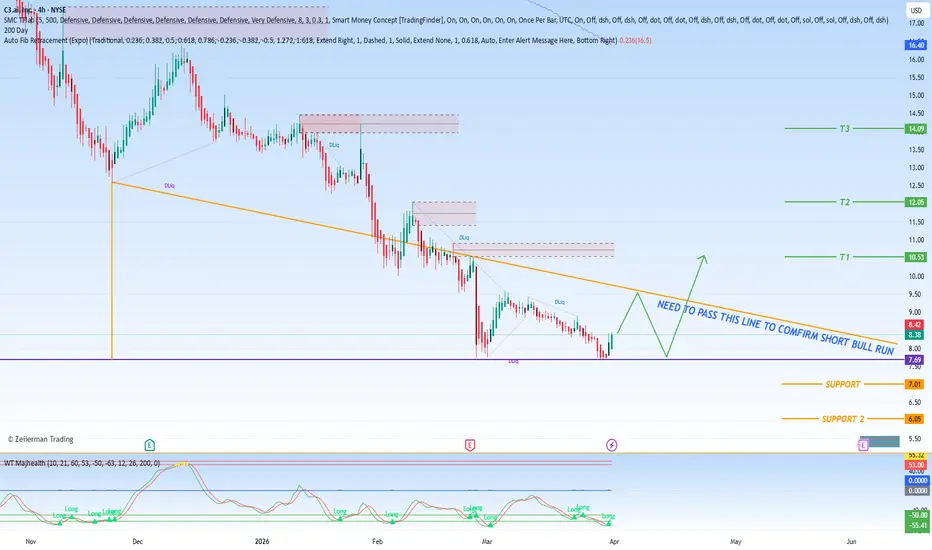Screen dimensions: 932x550
Task: Click the purple 7.69 price tag
Action: click(x=914, y=360)
